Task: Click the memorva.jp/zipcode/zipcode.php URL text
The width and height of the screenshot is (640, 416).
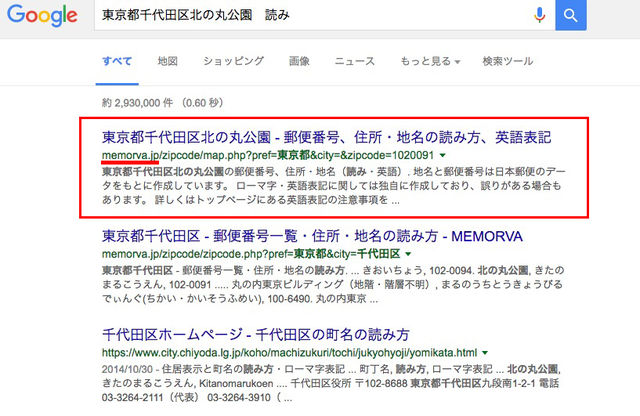Action: coord(251,254)
